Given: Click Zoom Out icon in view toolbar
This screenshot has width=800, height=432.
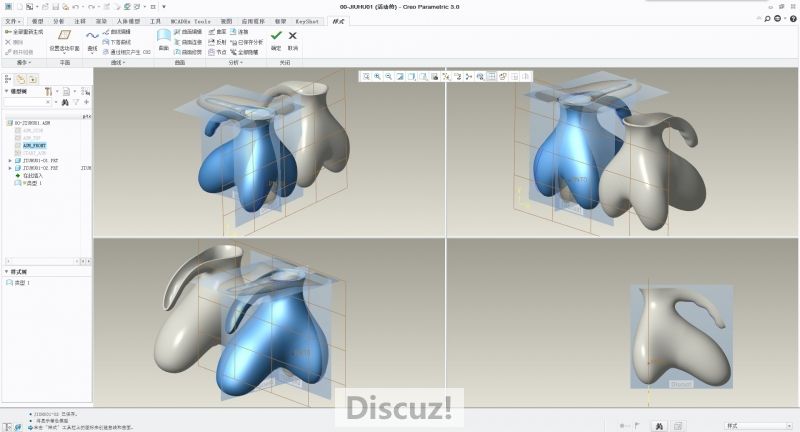Looking at the screenshot, I should click(x=388, y=77).
